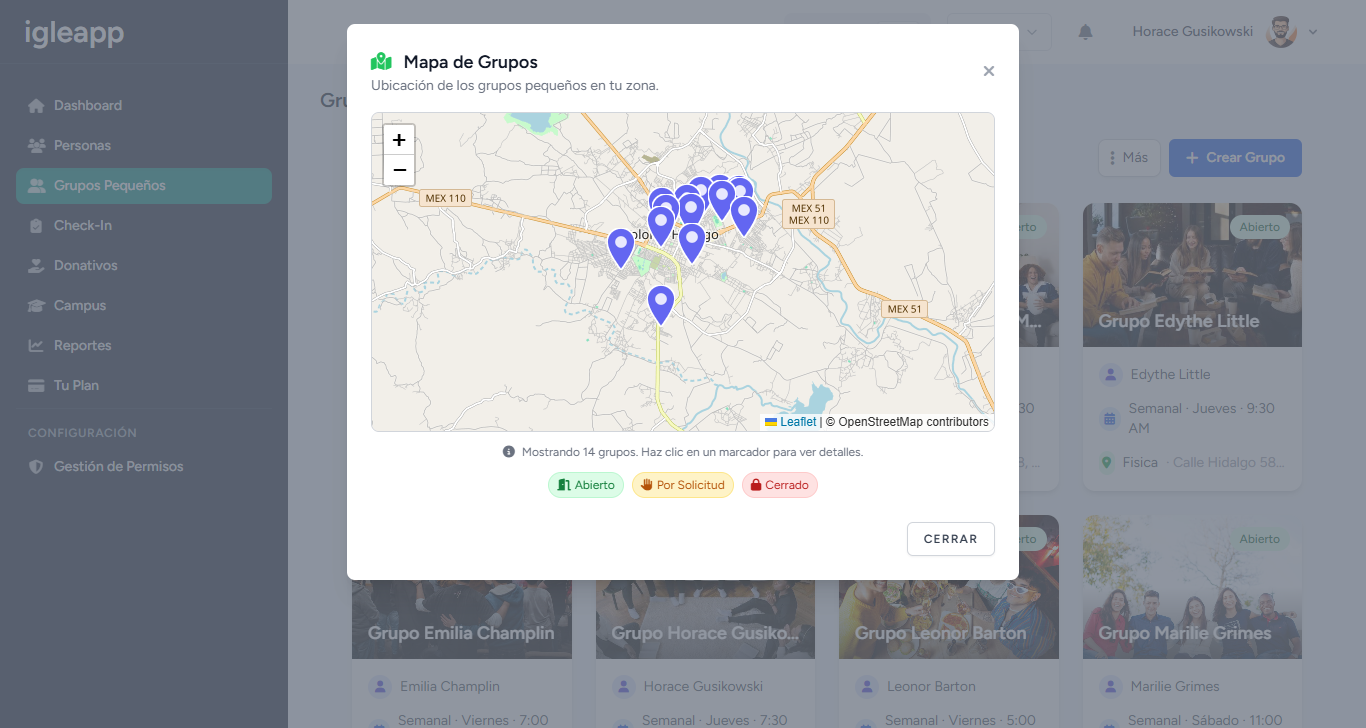
Task: Open notifications bell
Action: point(1085,32)
